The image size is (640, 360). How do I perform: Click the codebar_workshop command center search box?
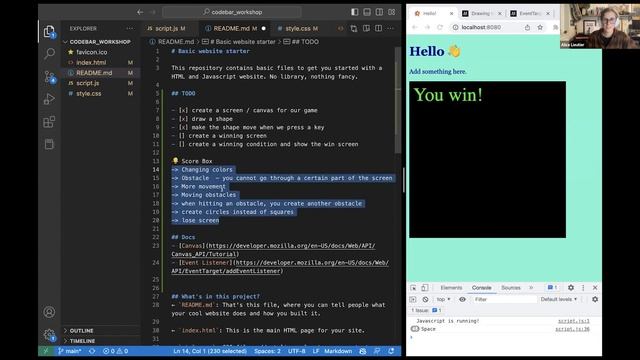232,12
